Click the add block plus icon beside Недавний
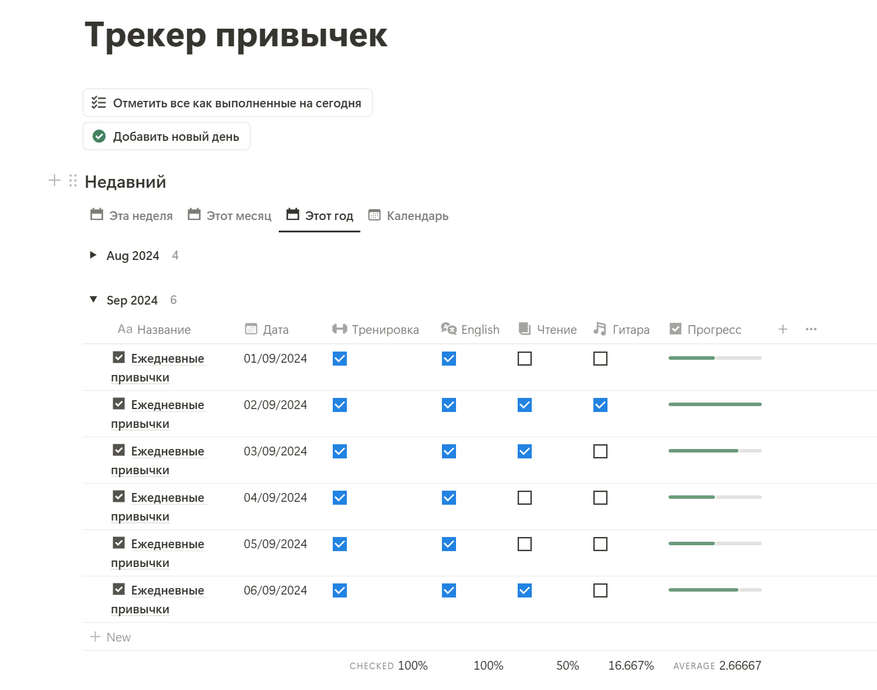Image resolution: width=877 pixels, height=690 pixels. click(x=54, y=181)
